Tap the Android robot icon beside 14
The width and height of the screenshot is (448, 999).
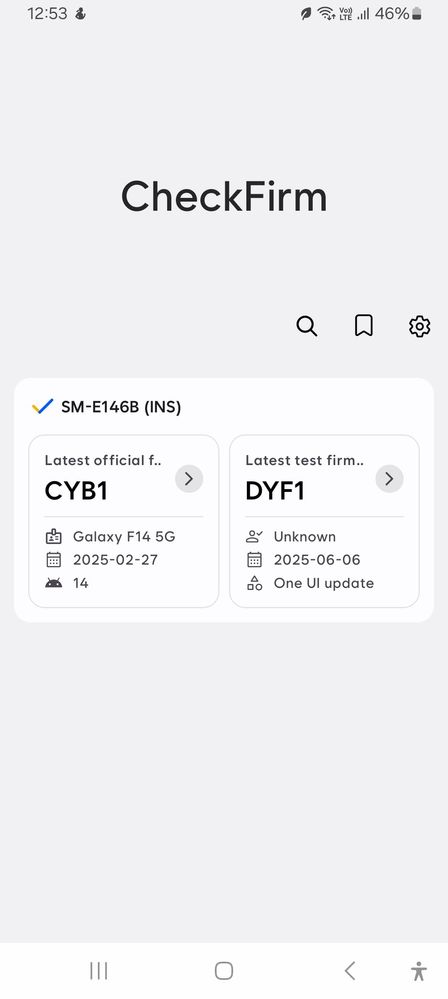point(54,583)
